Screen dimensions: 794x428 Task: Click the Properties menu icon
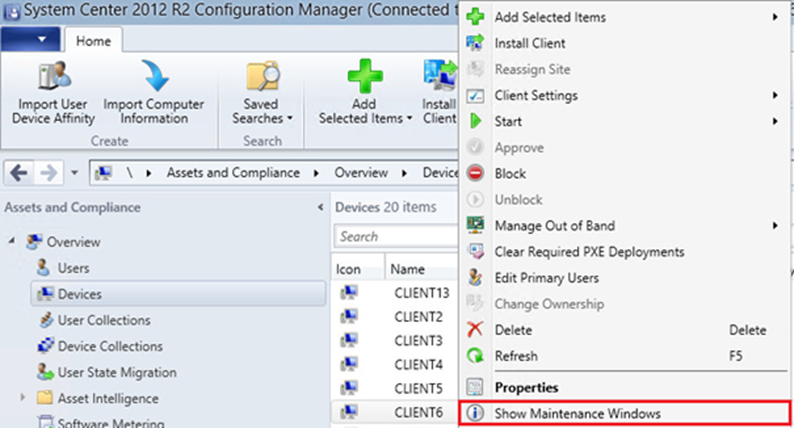(475, 387)
